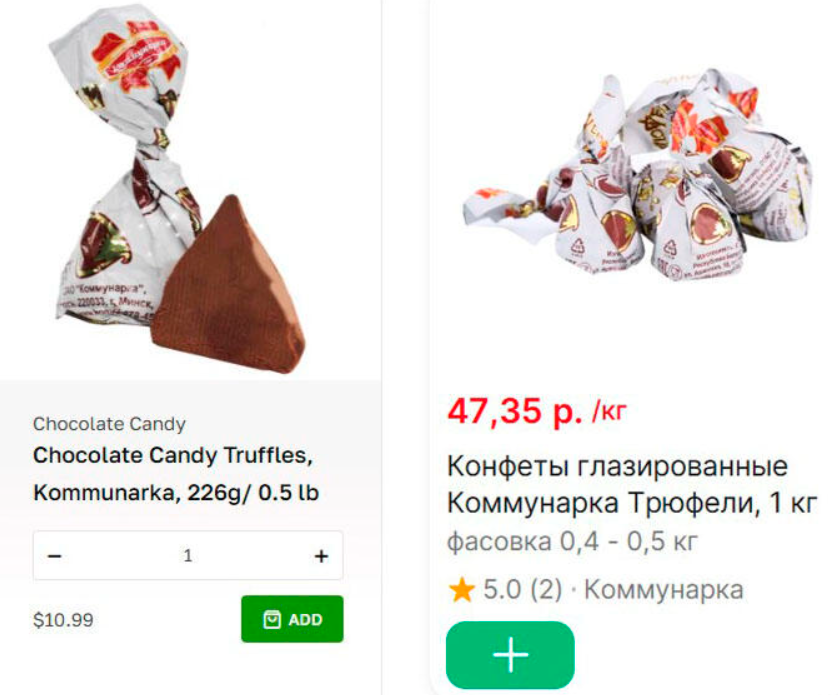
Task: Open the Коммунарка brand link
Action: click(x=664, y=590)
